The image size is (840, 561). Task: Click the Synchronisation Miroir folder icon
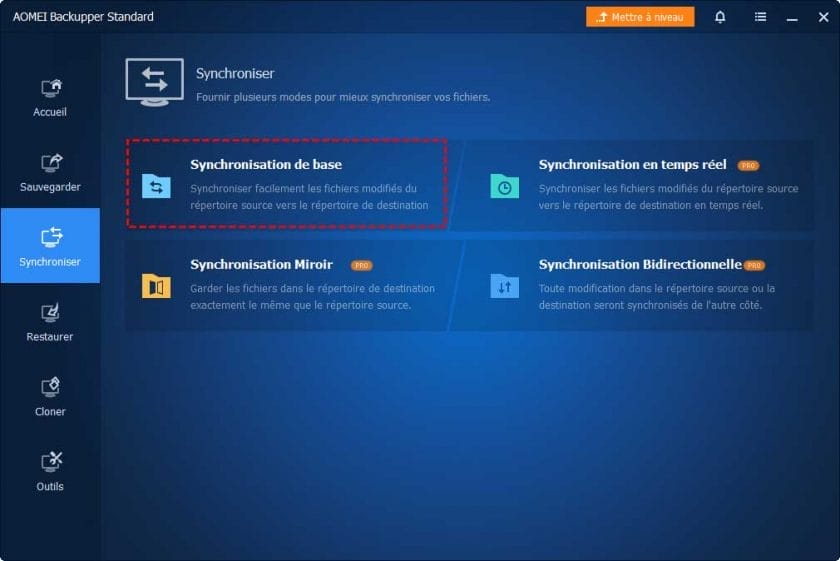tap(156, 286)
